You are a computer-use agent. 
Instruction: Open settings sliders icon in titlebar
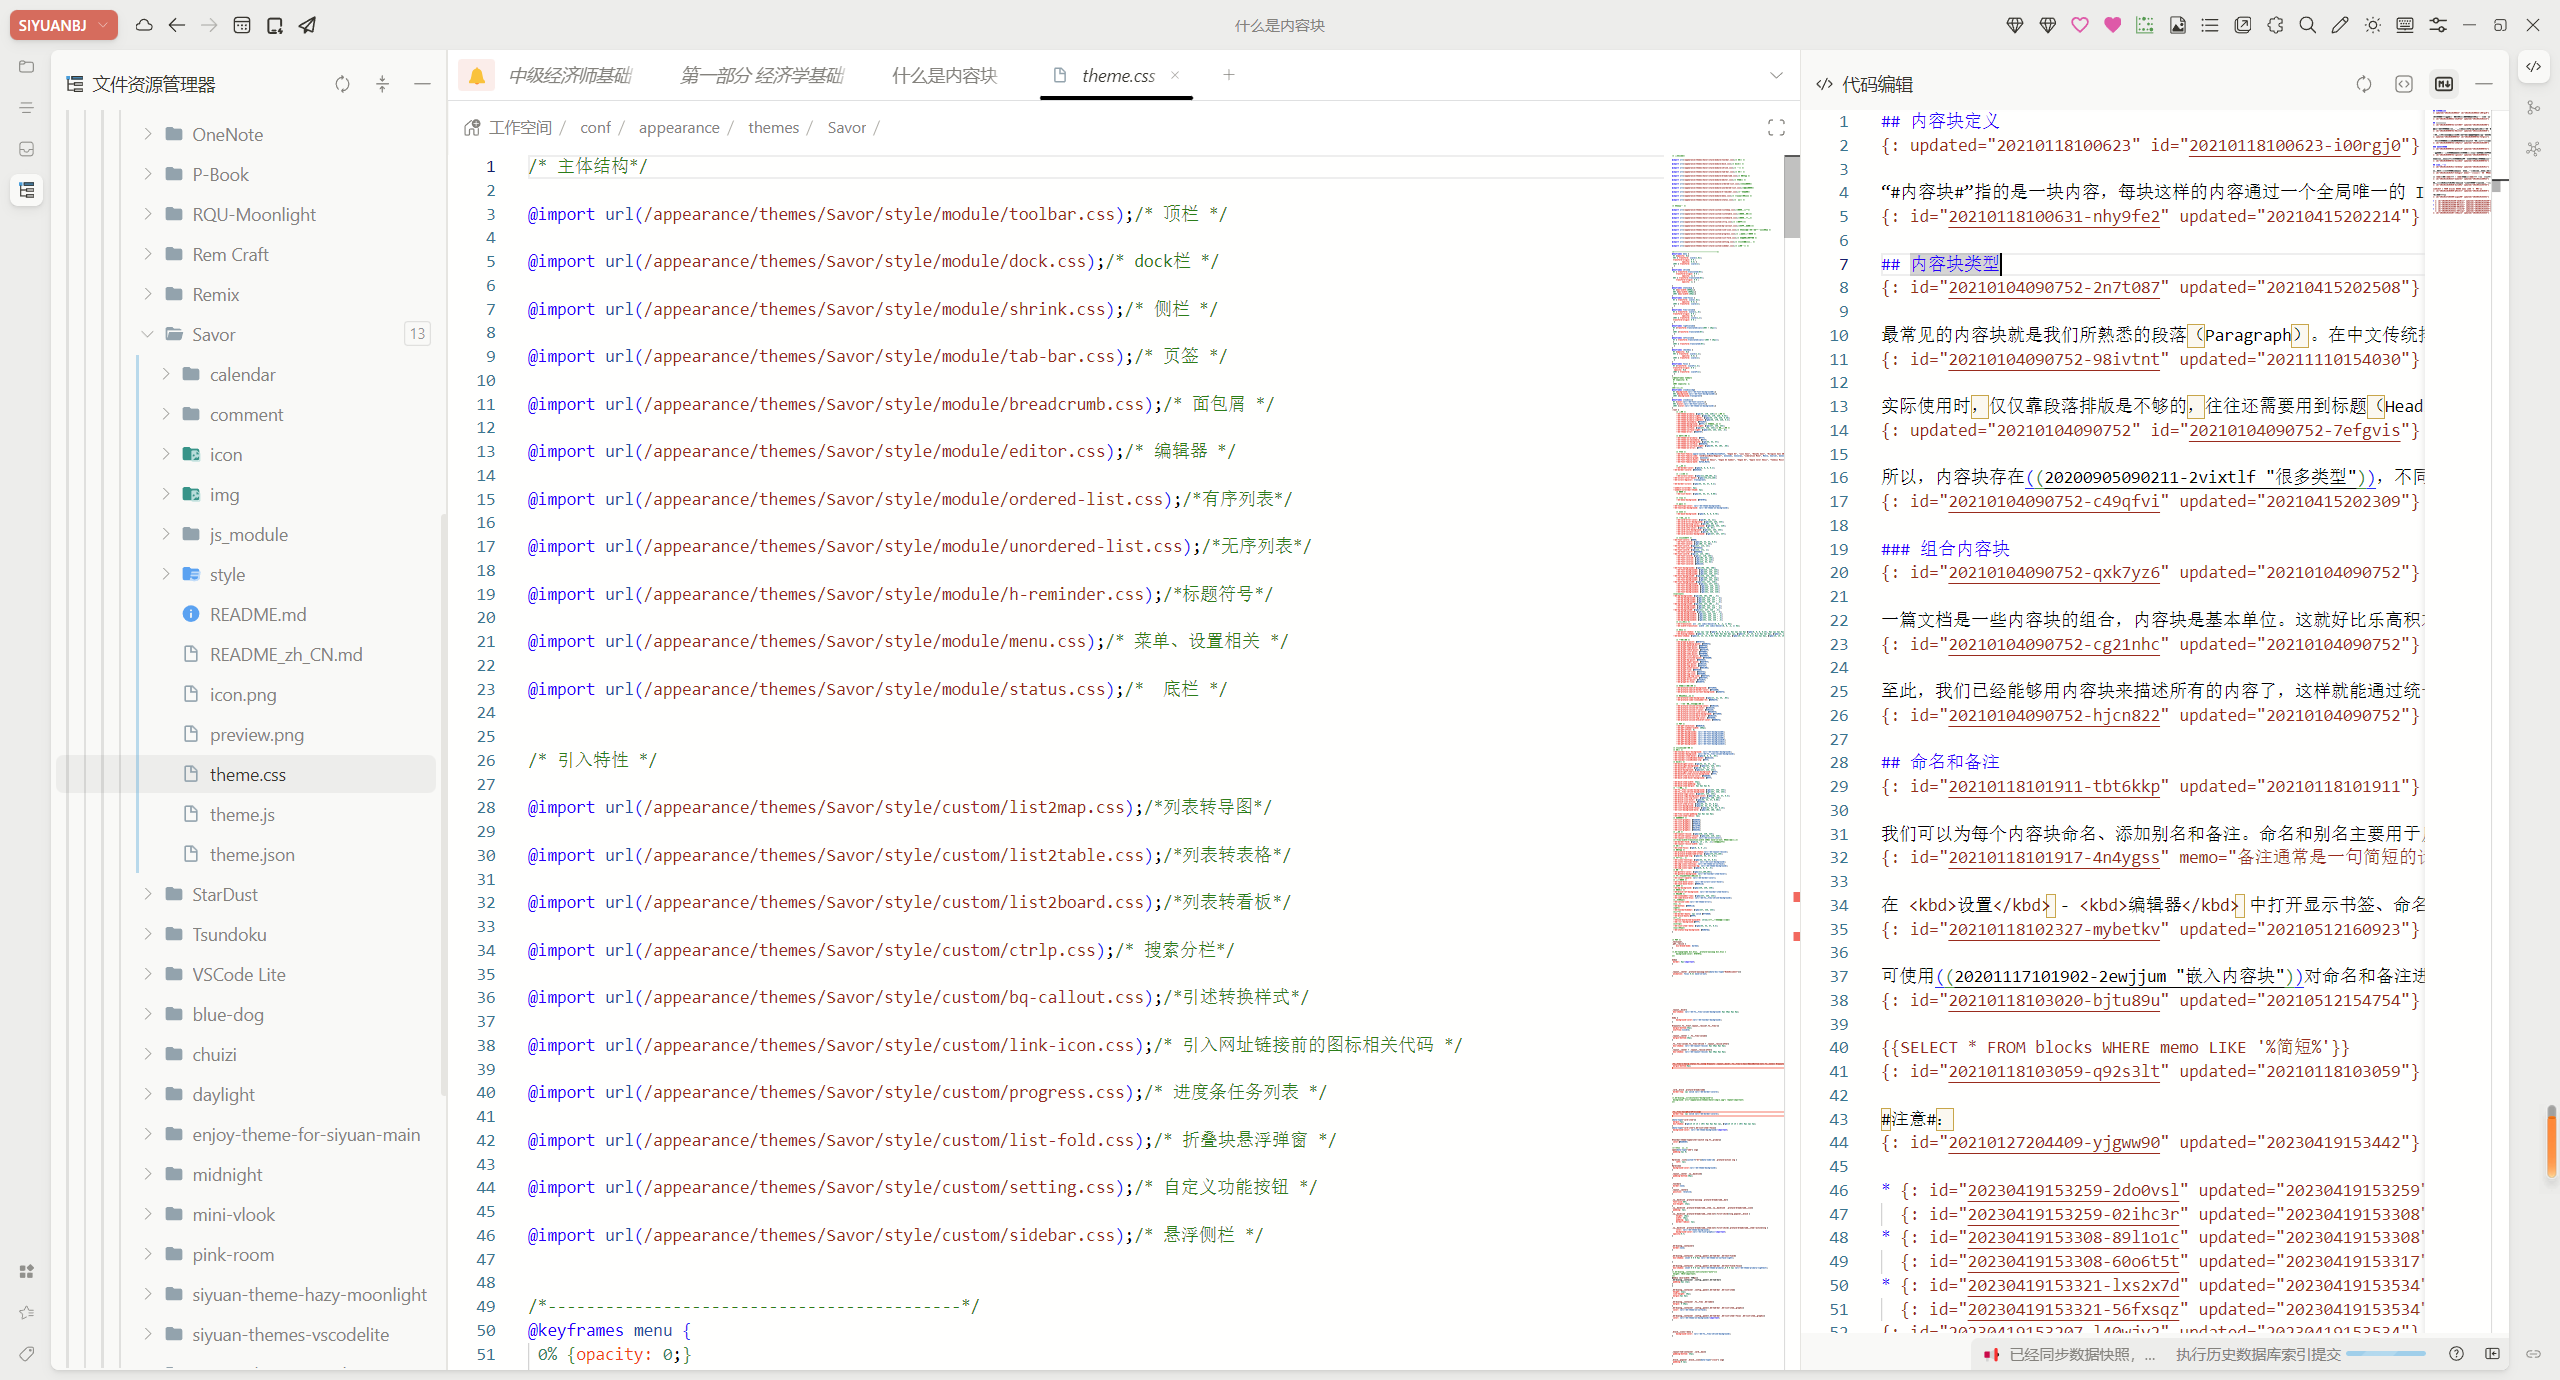click(x=2437, y=25)
